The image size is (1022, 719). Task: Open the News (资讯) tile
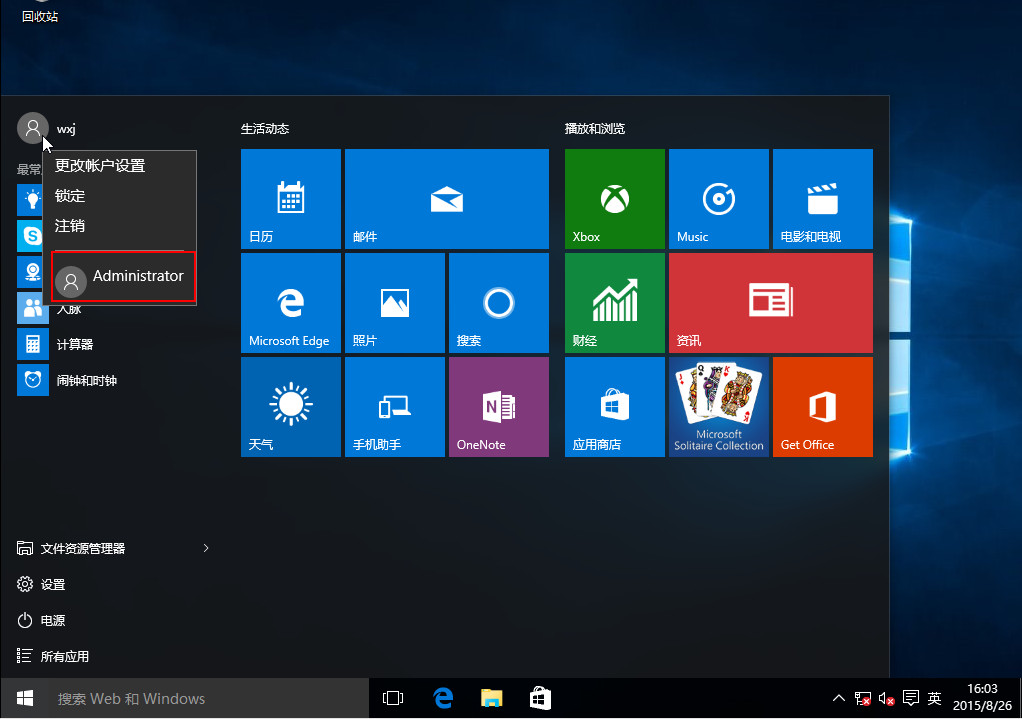pyautogui.click(x=770, y=303)
